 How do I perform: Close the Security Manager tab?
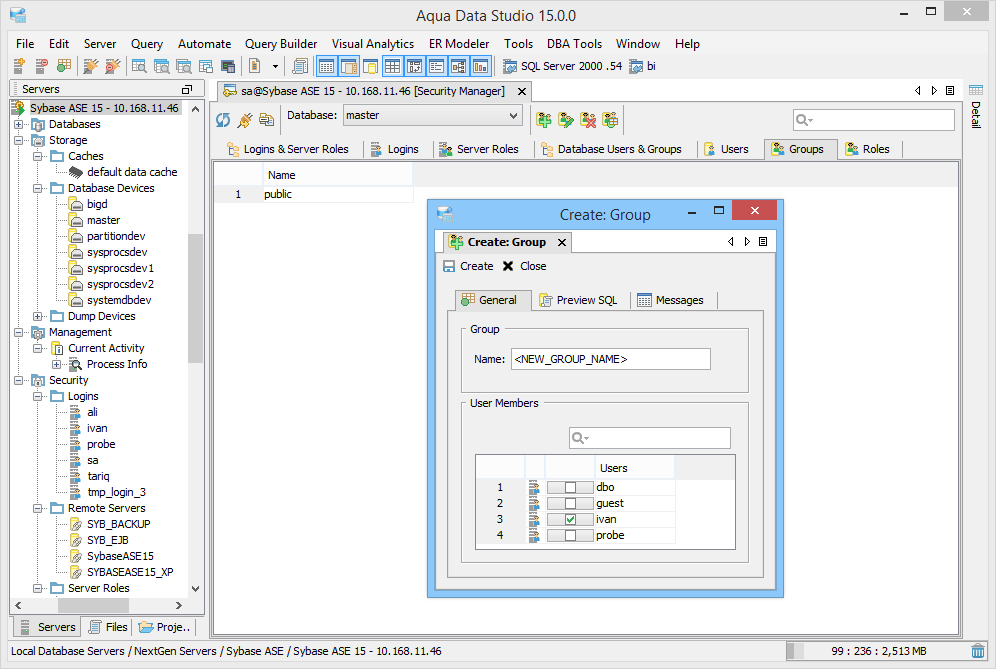click(522, 91)
